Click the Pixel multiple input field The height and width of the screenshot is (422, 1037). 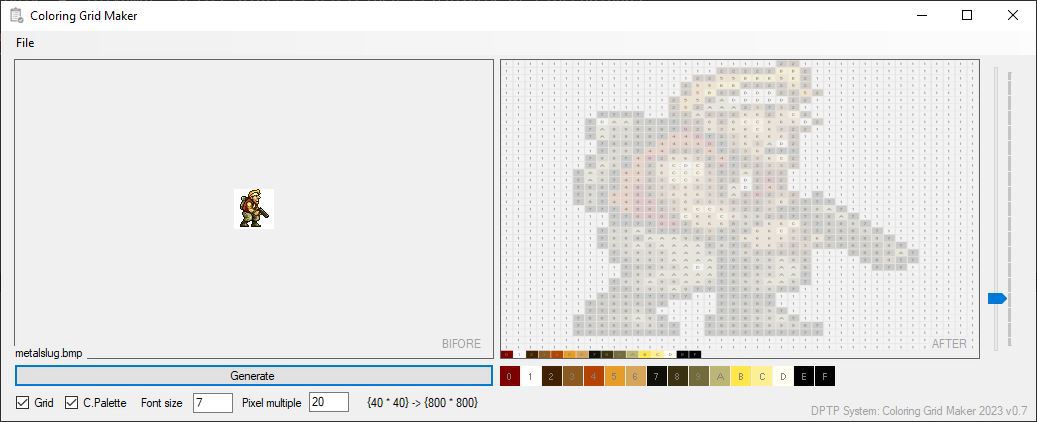(329, 402)
